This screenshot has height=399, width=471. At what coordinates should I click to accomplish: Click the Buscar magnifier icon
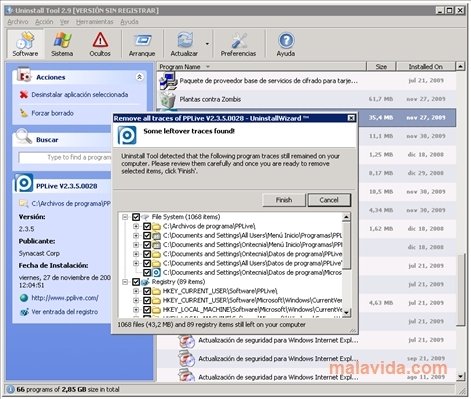23,136
